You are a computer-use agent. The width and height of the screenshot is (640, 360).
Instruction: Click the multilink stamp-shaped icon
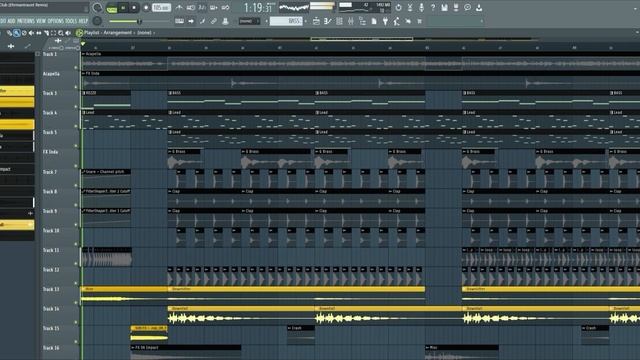[x=225, y=21]
